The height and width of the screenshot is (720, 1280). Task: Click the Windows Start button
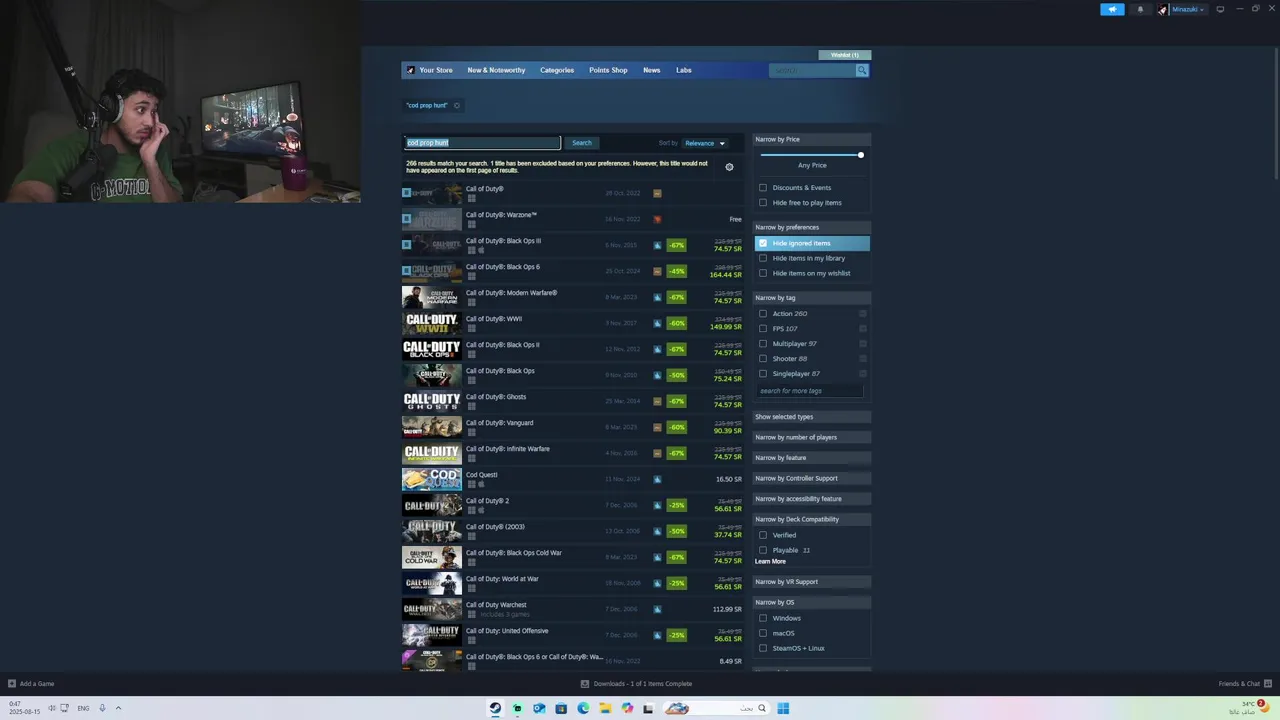coord(783,708)
